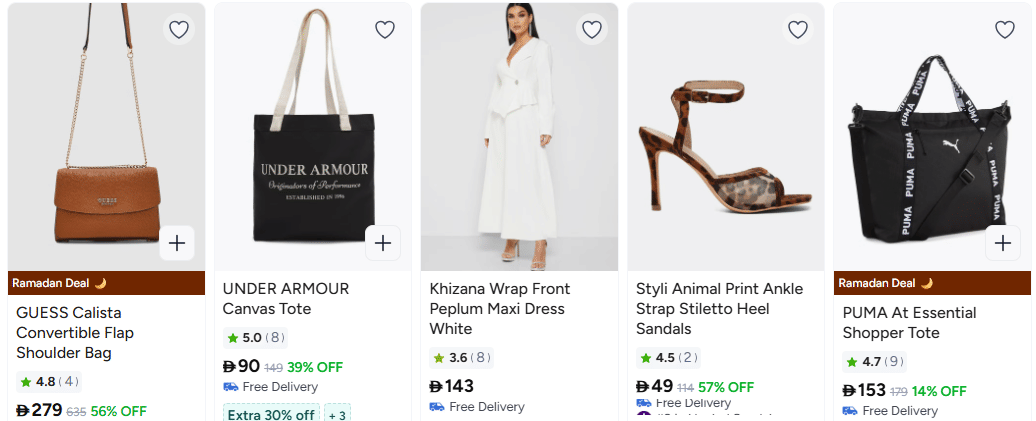Expand the +3 more offers badge
The image size is (1036, 421).
[338, 414]
